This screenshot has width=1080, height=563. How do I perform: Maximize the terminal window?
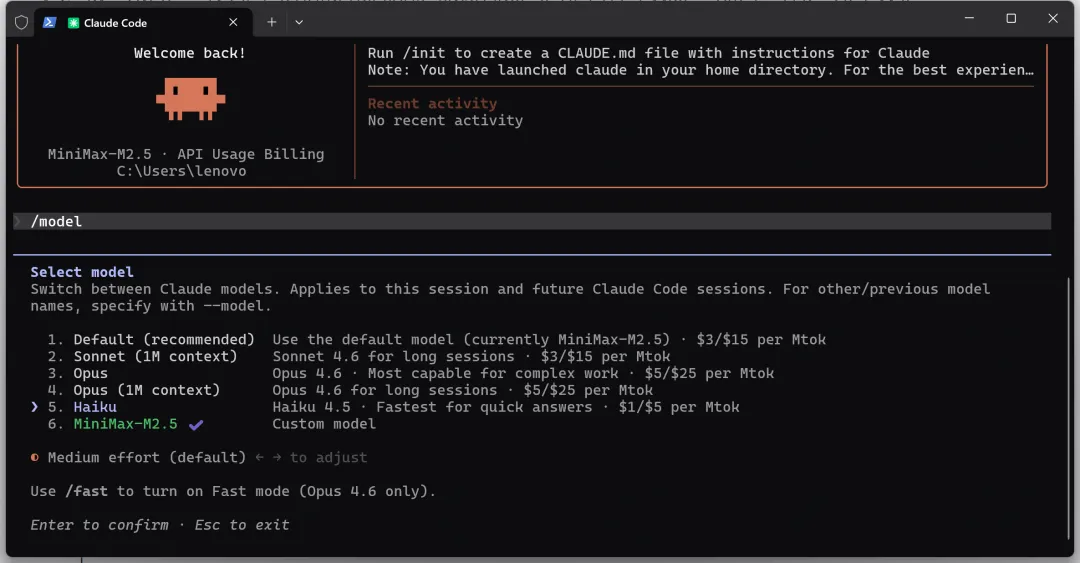(1011, 19)
